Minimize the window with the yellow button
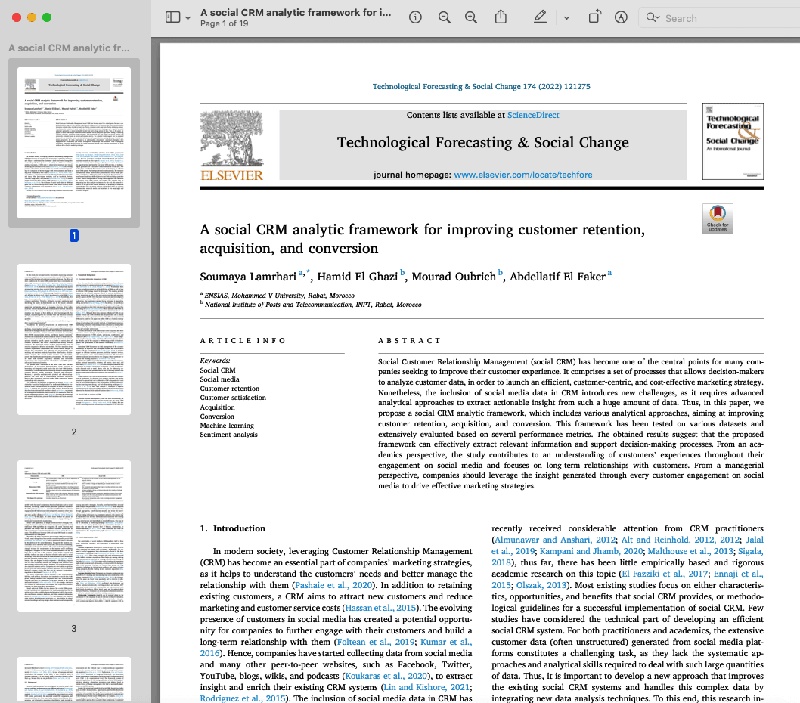Viewport: 800px width, 703px height. pyautogui.click(x=32, y=17)
